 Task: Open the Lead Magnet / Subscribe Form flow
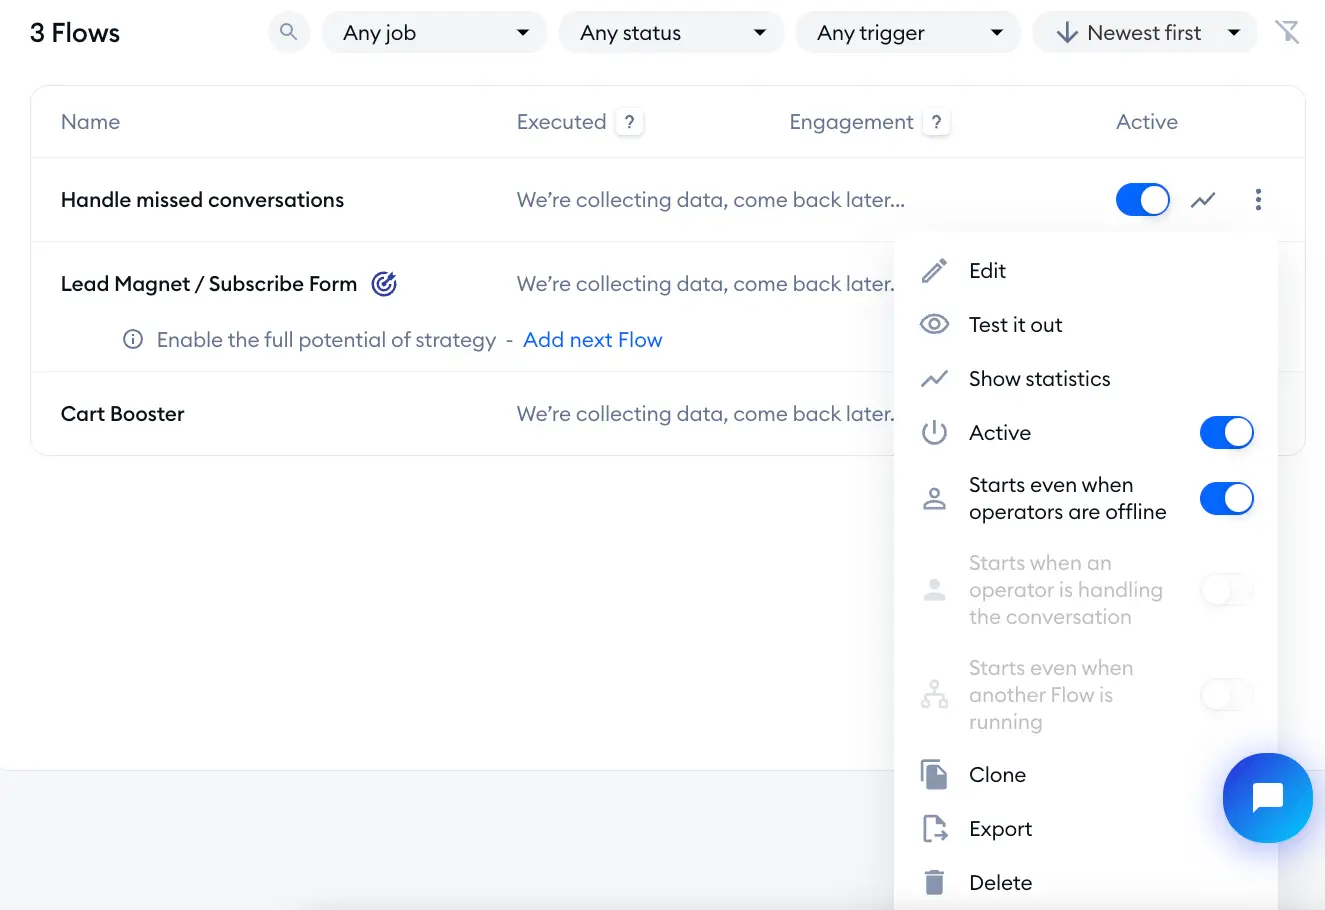click(209, 284)
